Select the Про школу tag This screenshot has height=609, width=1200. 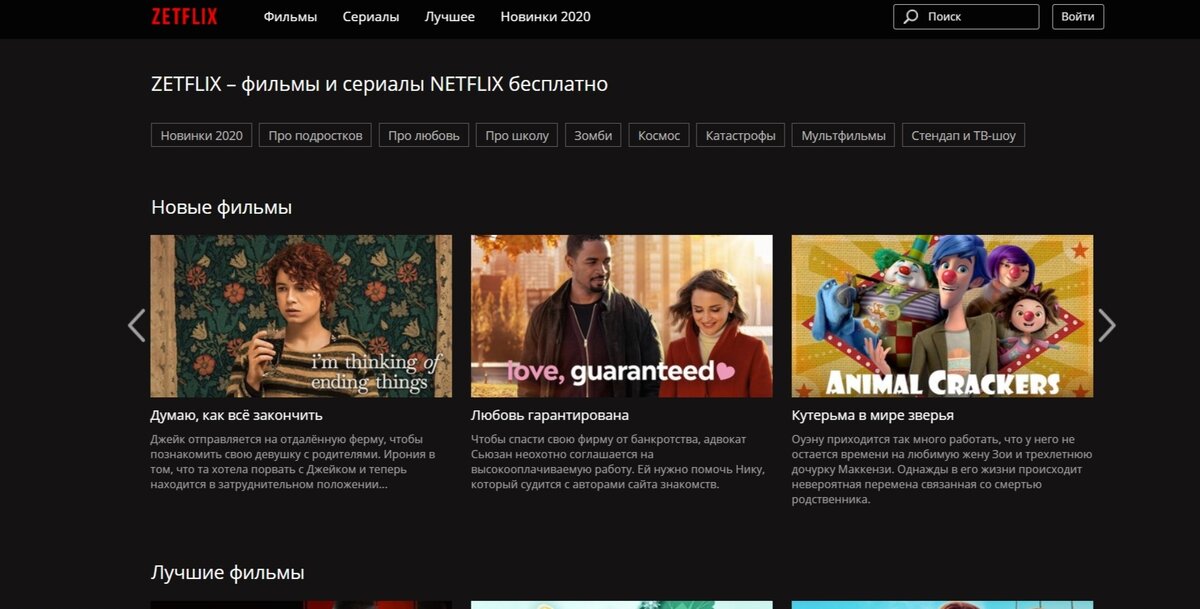[517, 135]
